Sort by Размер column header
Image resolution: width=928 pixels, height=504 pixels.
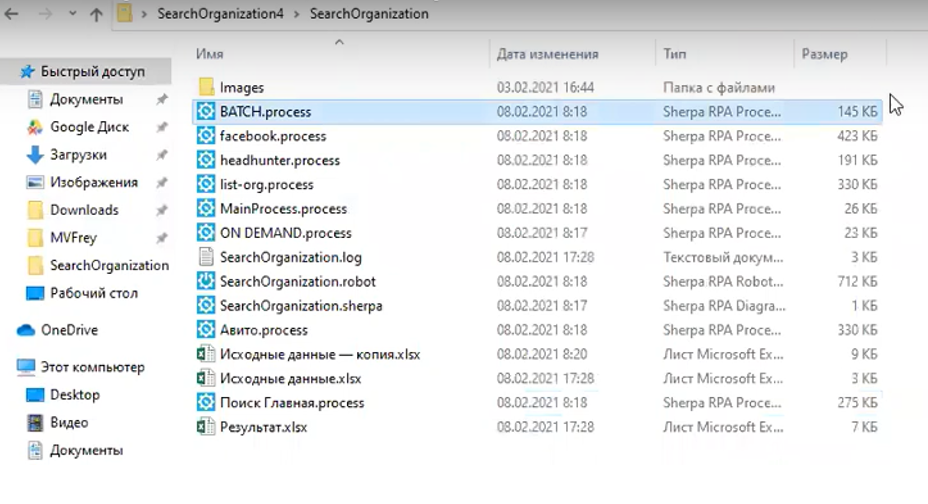coord(823,54)
